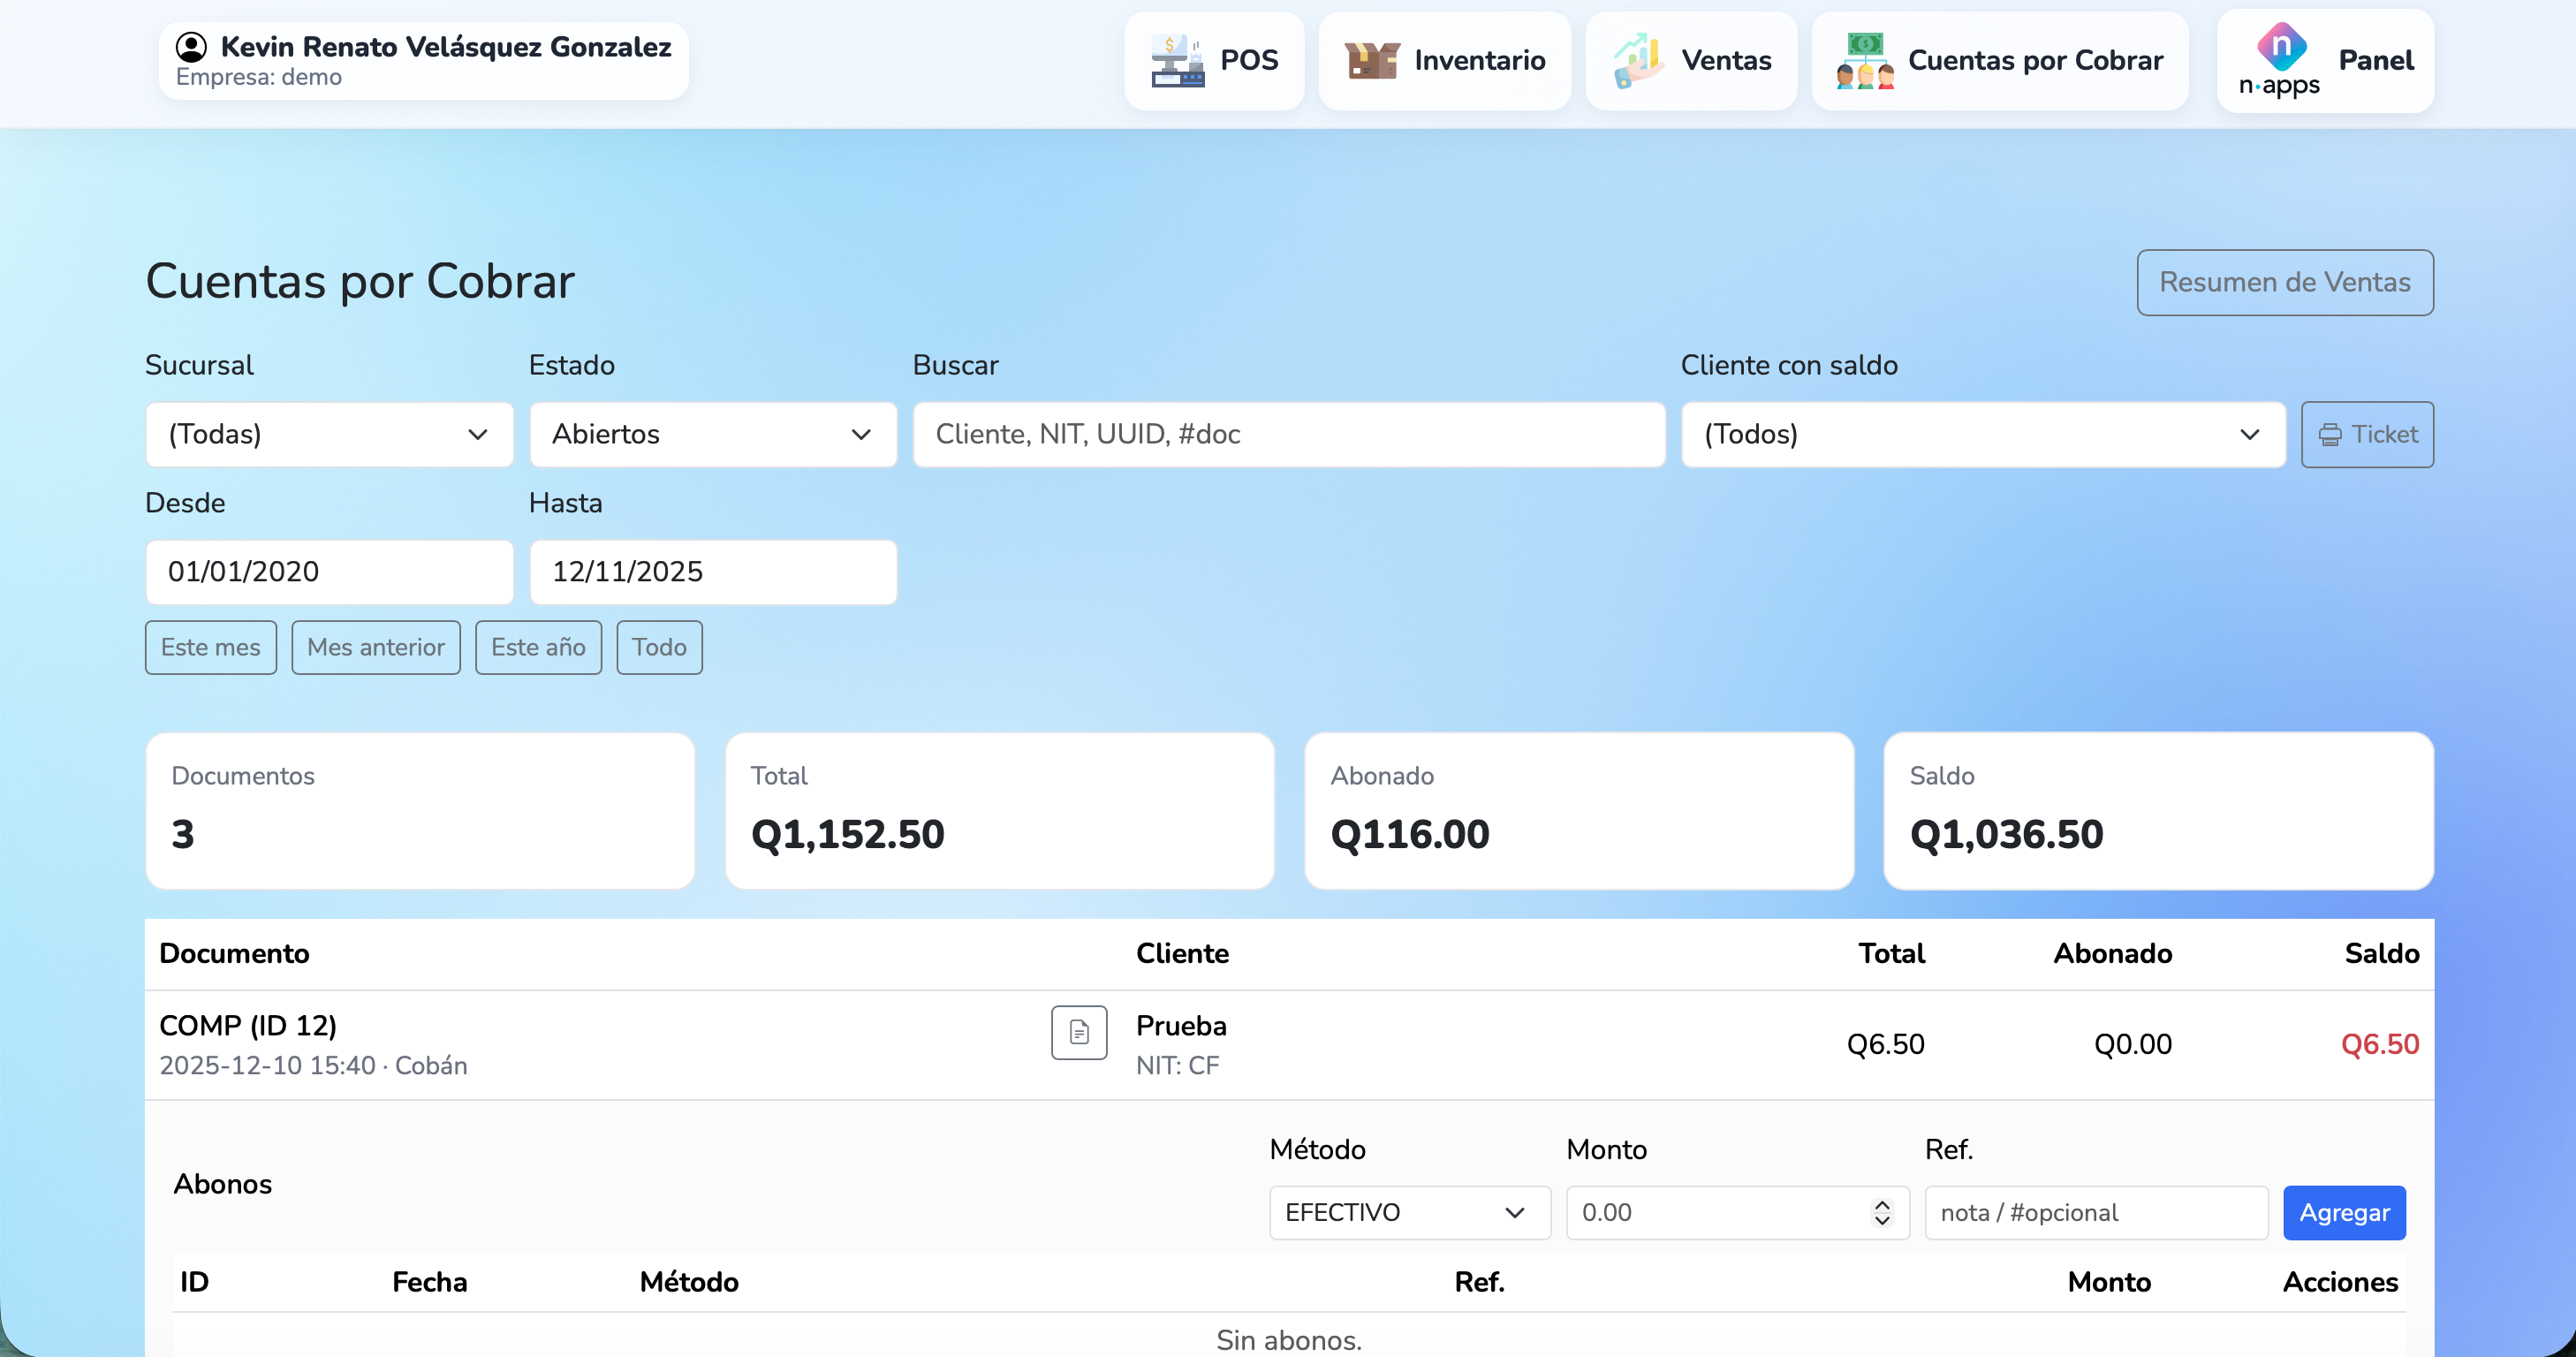Viewport: 2576px width, 1357px height.
Task: Click the POS cash register icon
Action: [1177, 60]
